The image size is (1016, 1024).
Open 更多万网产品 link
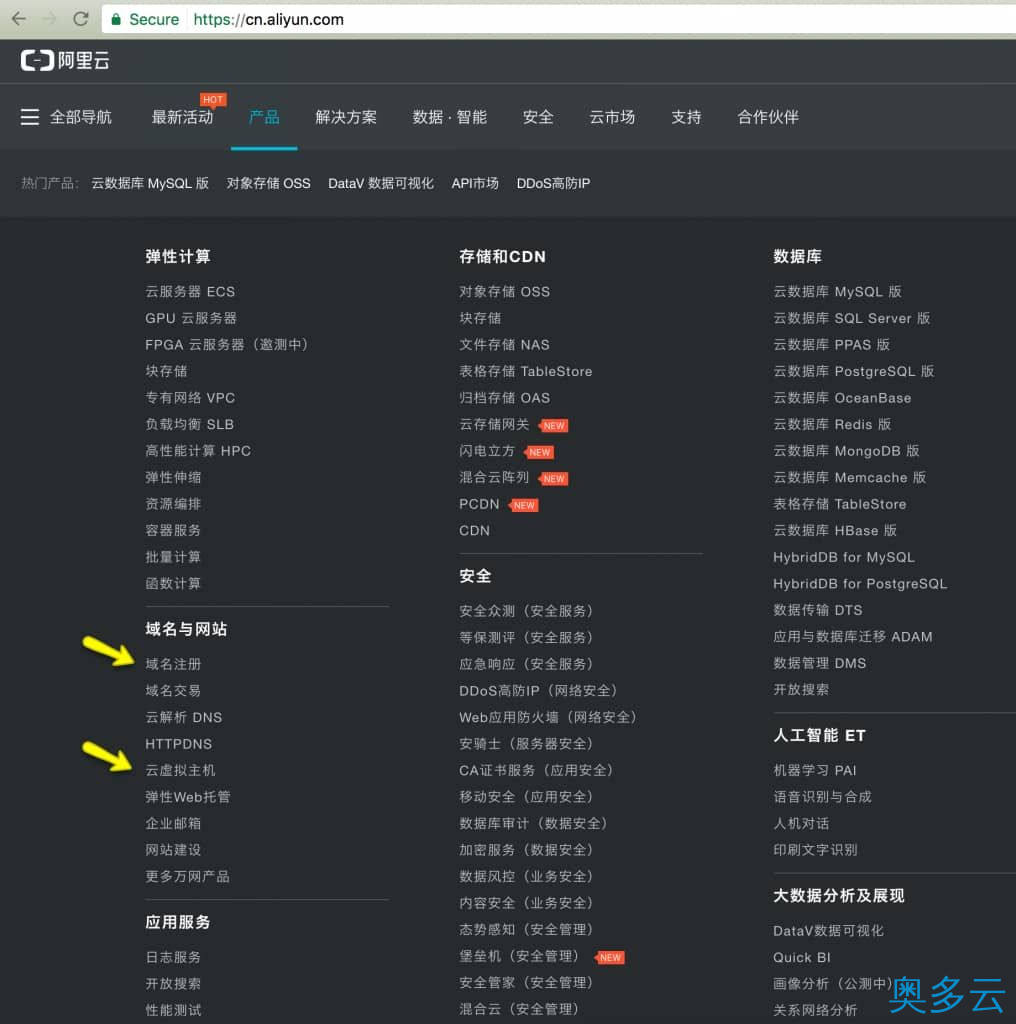click(x=187, y=876)
